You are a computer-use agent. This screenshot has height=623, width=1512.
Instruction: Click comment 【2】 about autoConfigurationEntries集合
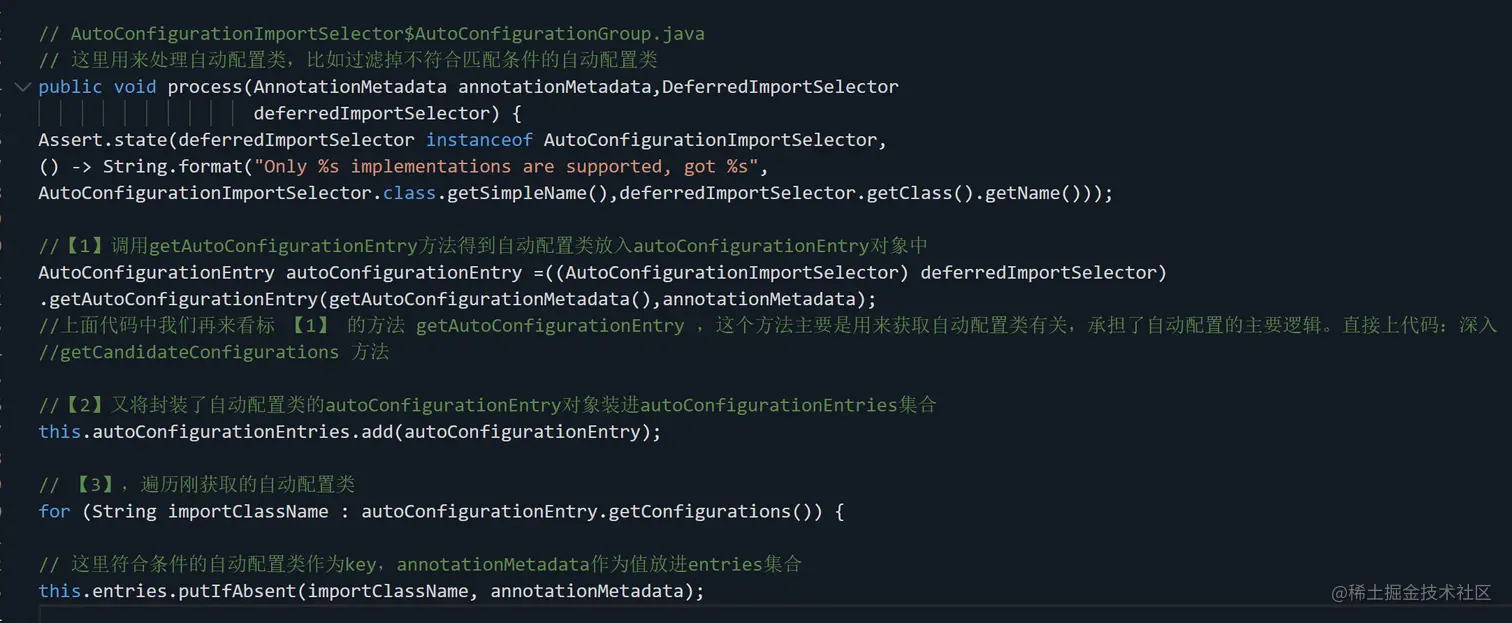pyautogui.click(x=487, y=405)
